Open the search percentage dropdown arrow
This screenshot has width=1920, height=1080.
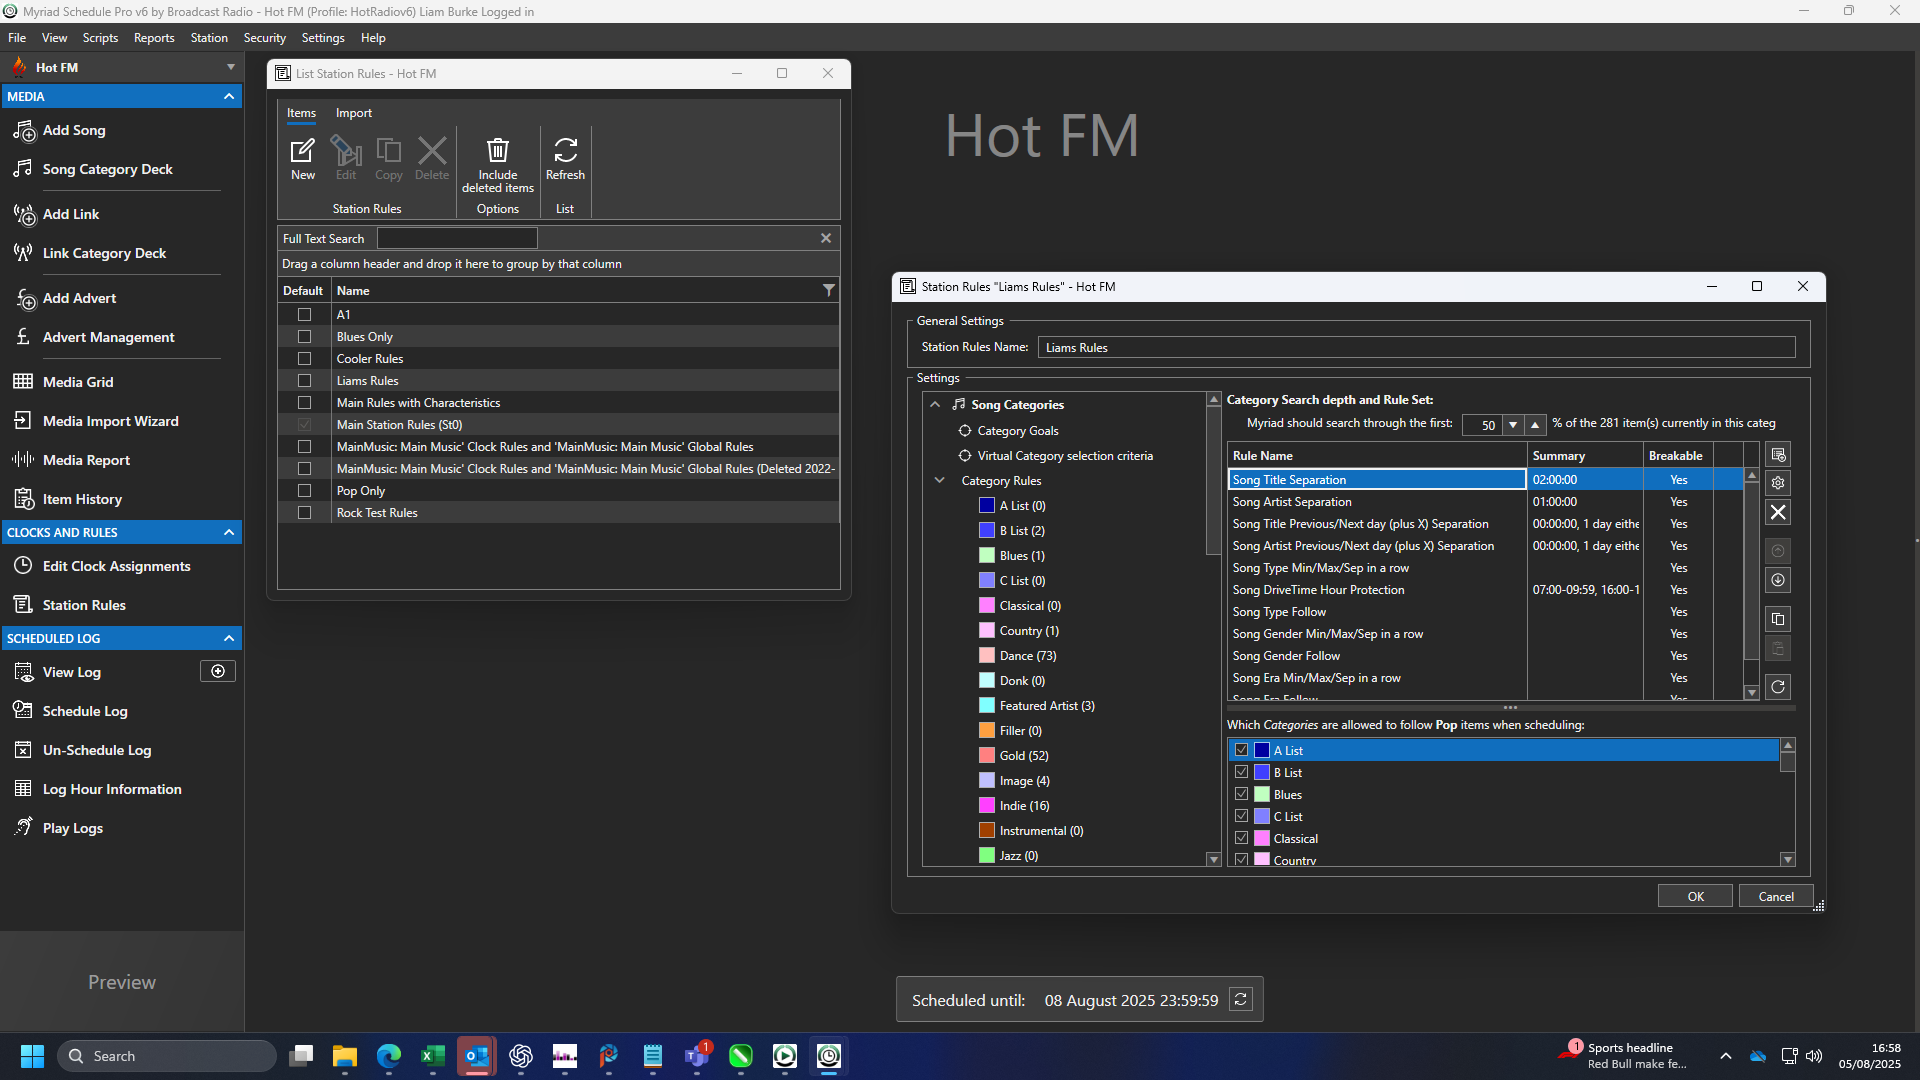1513,425
